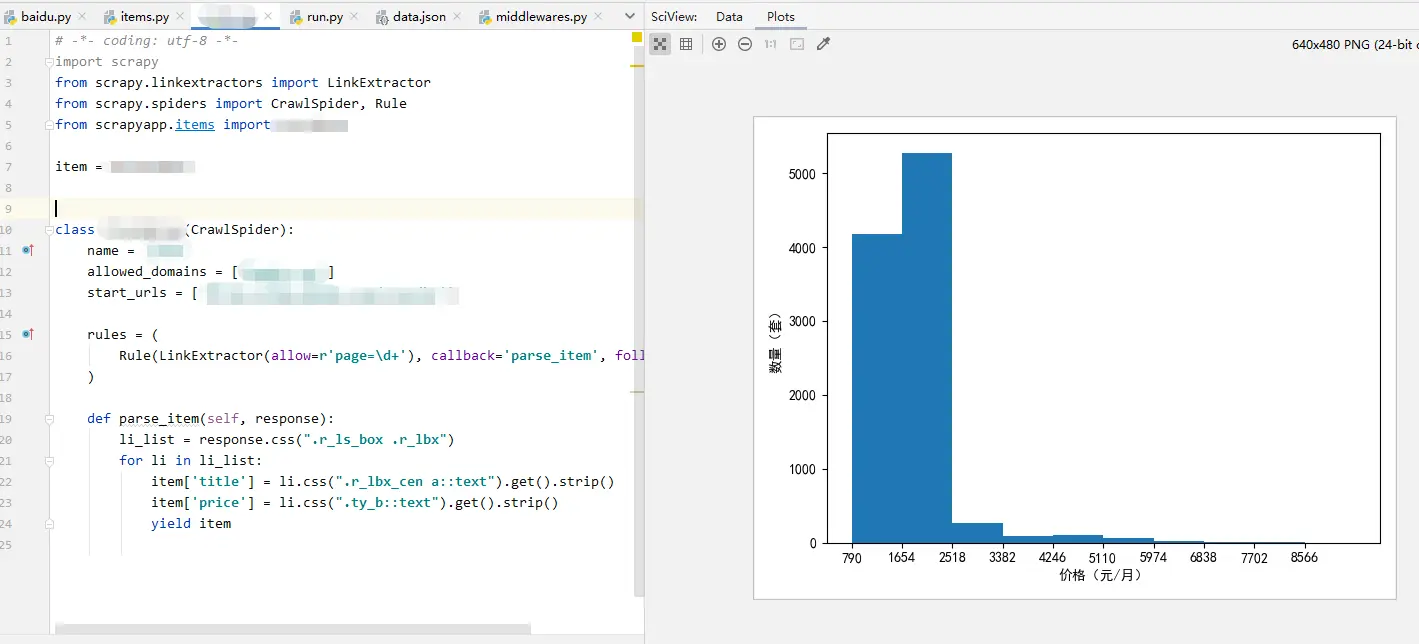1419x644 pixels.
Task: Toggle the chessboard transparency background icon
Action: tap(660, 44)
